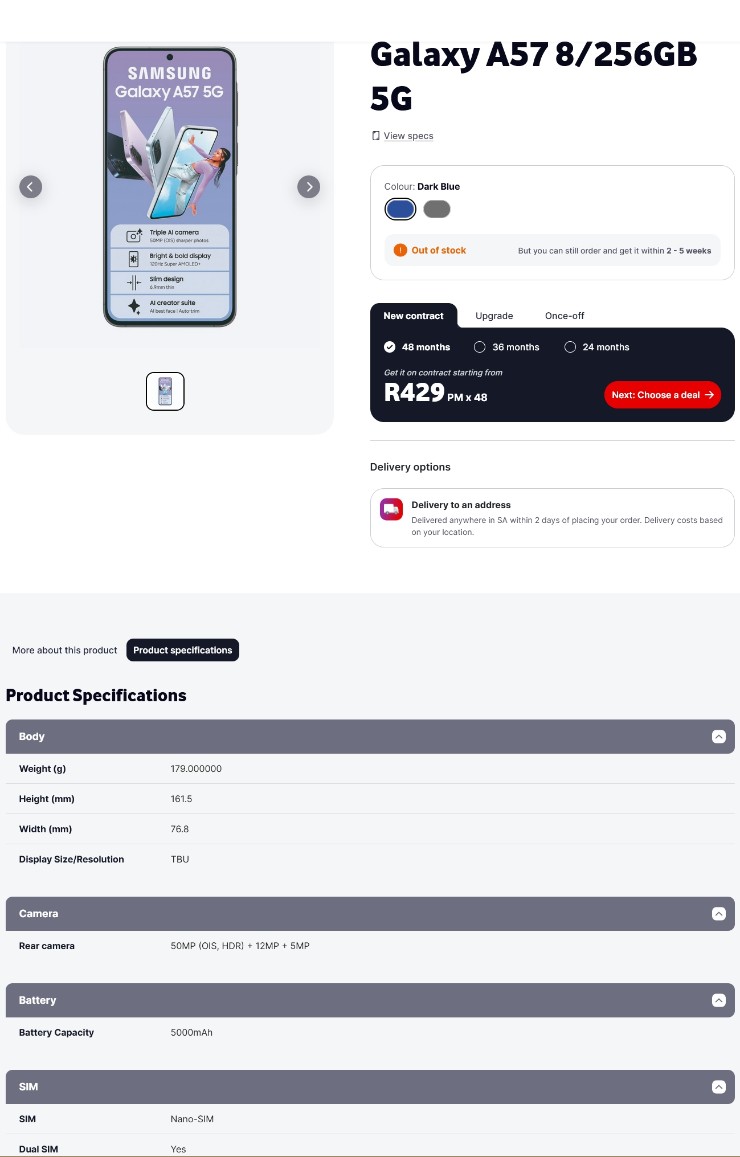Collapse the Body specifications section
Screen dimensions: 740x1157
pos(719,736)
